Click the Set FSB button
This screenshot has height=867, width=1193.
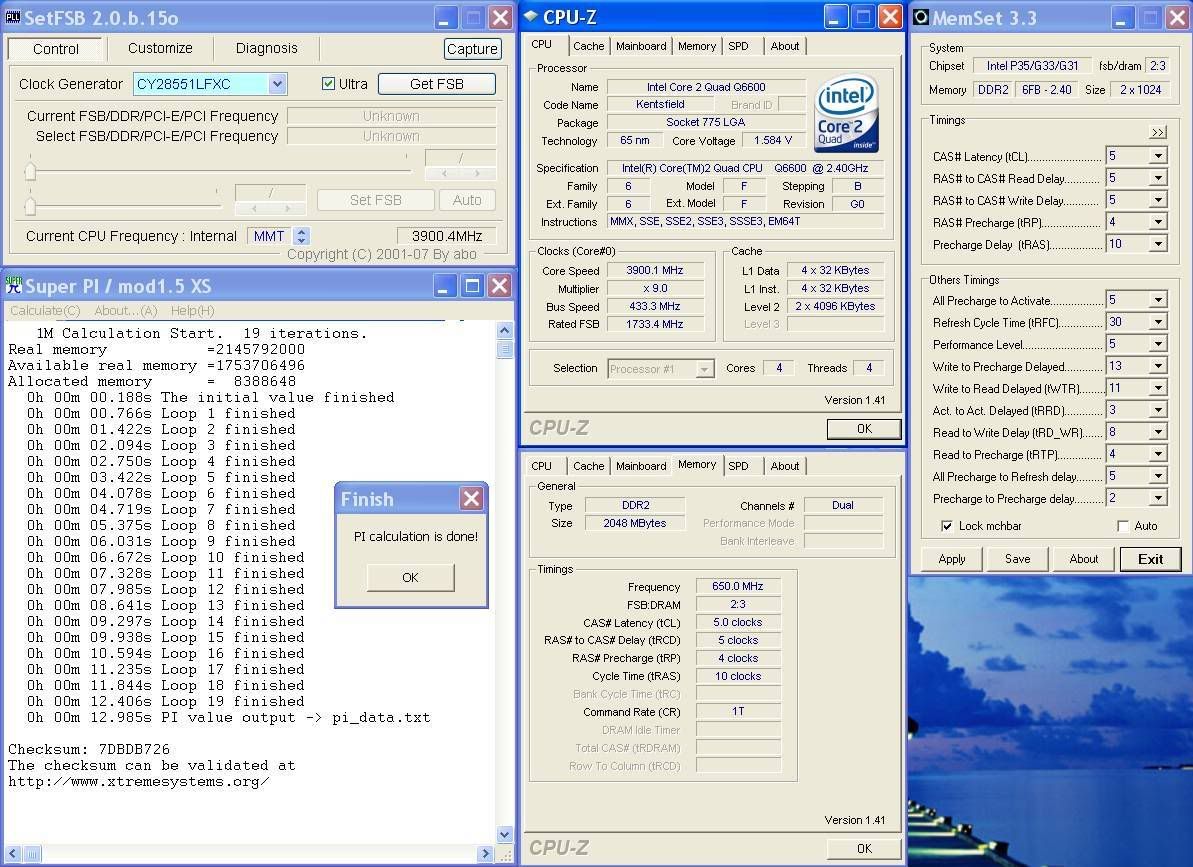click(x=375, y=200)
